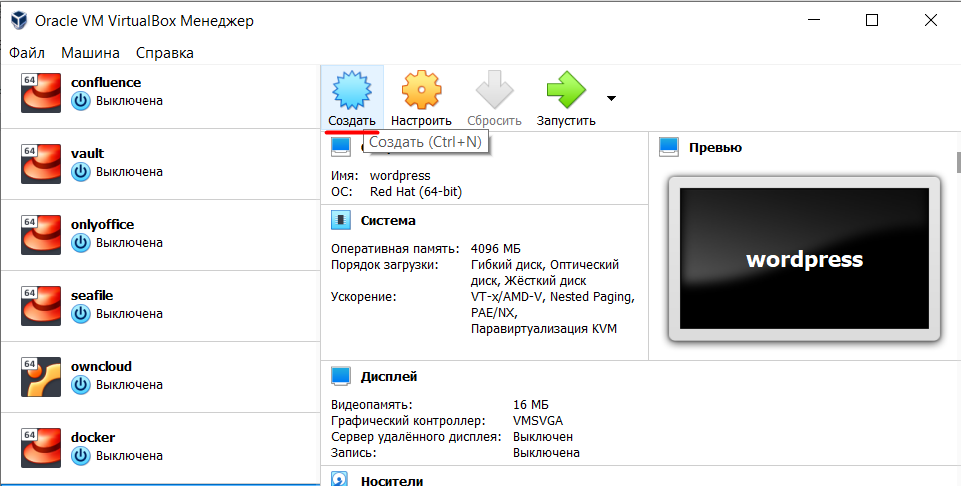Screen dimensions: 961x486
Task: Click the power state icon under seafile
Action: pos(81,314)
